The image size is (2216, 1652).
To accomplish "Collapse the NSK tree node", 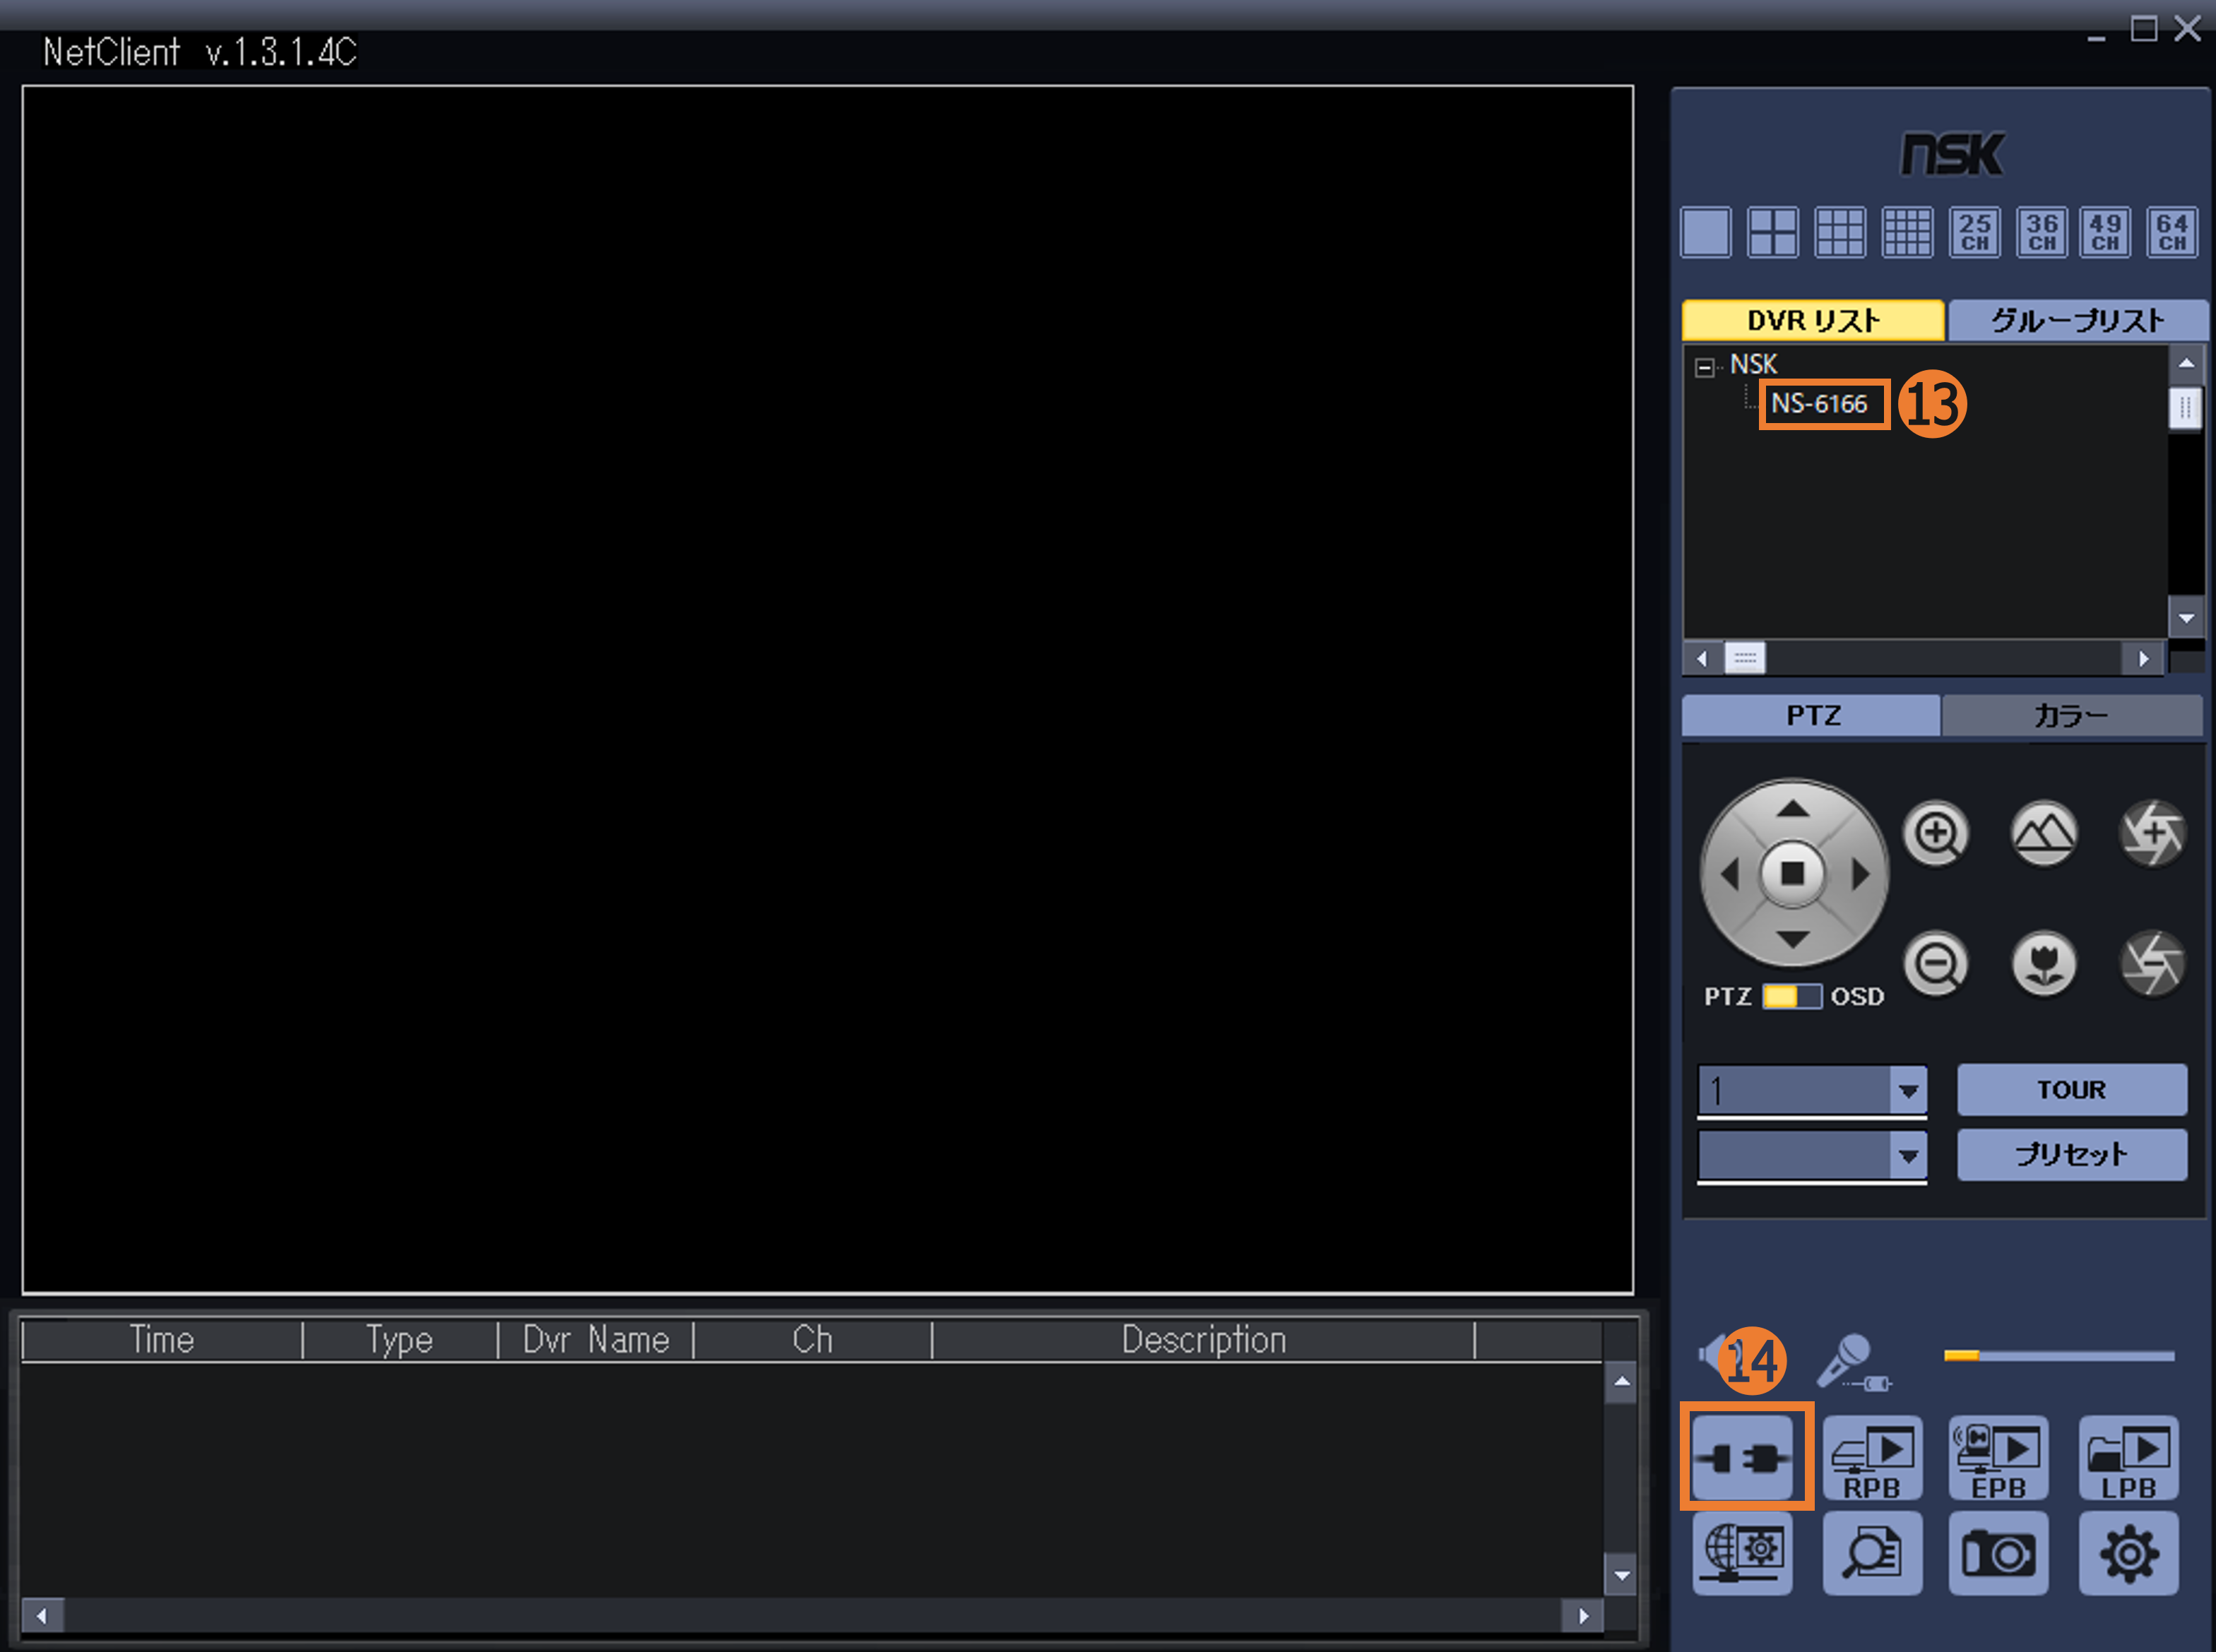I will pyautogui.click(x=1704, y=367).
